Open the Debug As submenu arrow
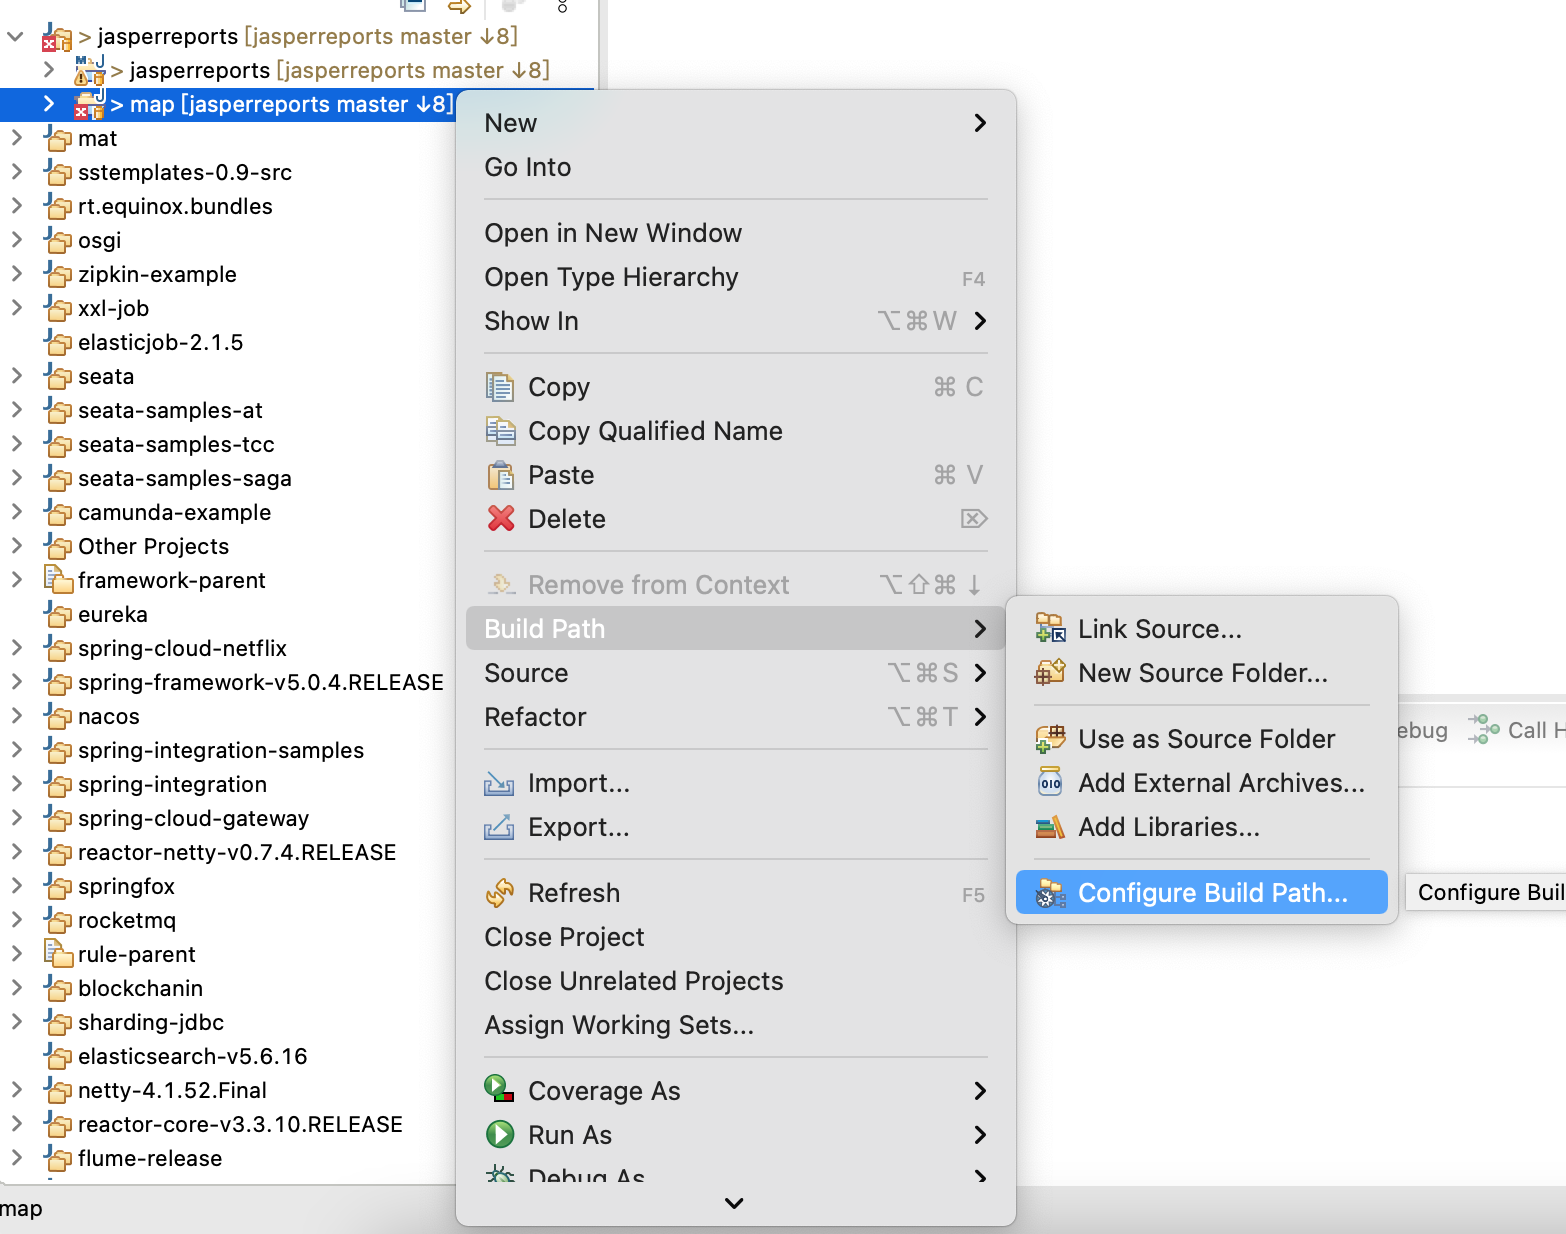Viewport: 1566px width, 1234px height. click(x=980, y=1176)
